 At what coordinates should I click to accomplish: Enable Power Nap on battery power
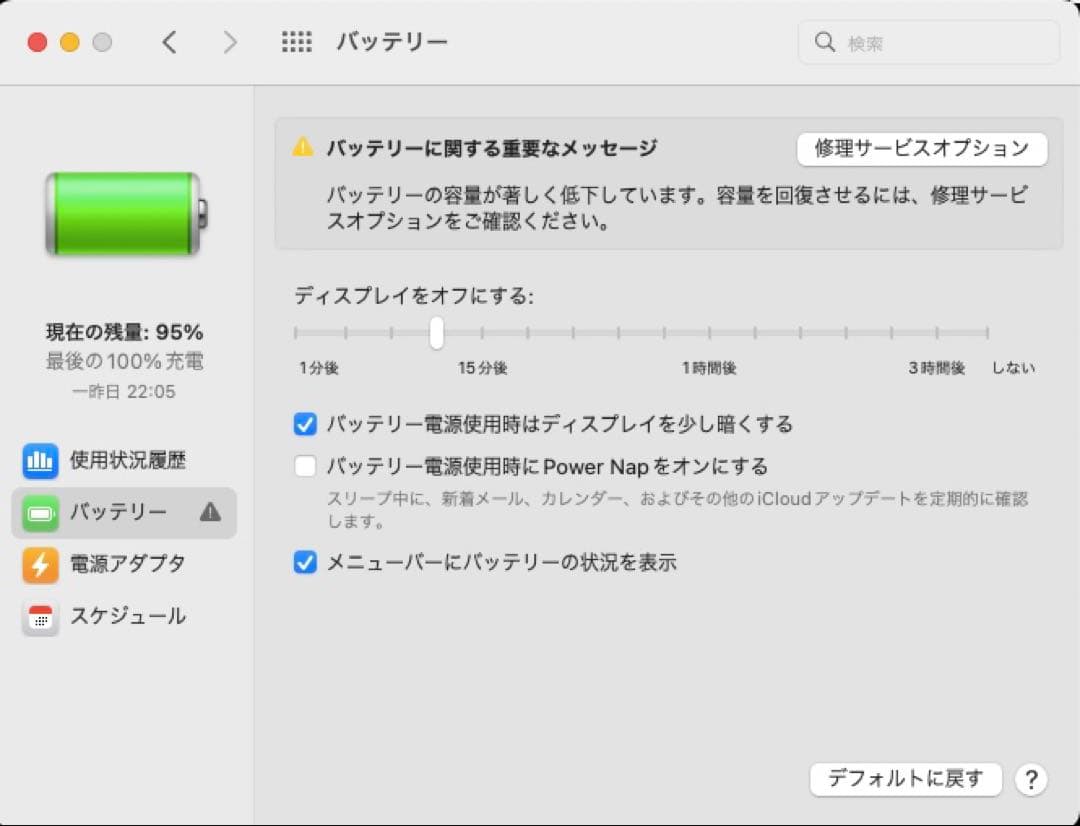(x=305, y=466)
